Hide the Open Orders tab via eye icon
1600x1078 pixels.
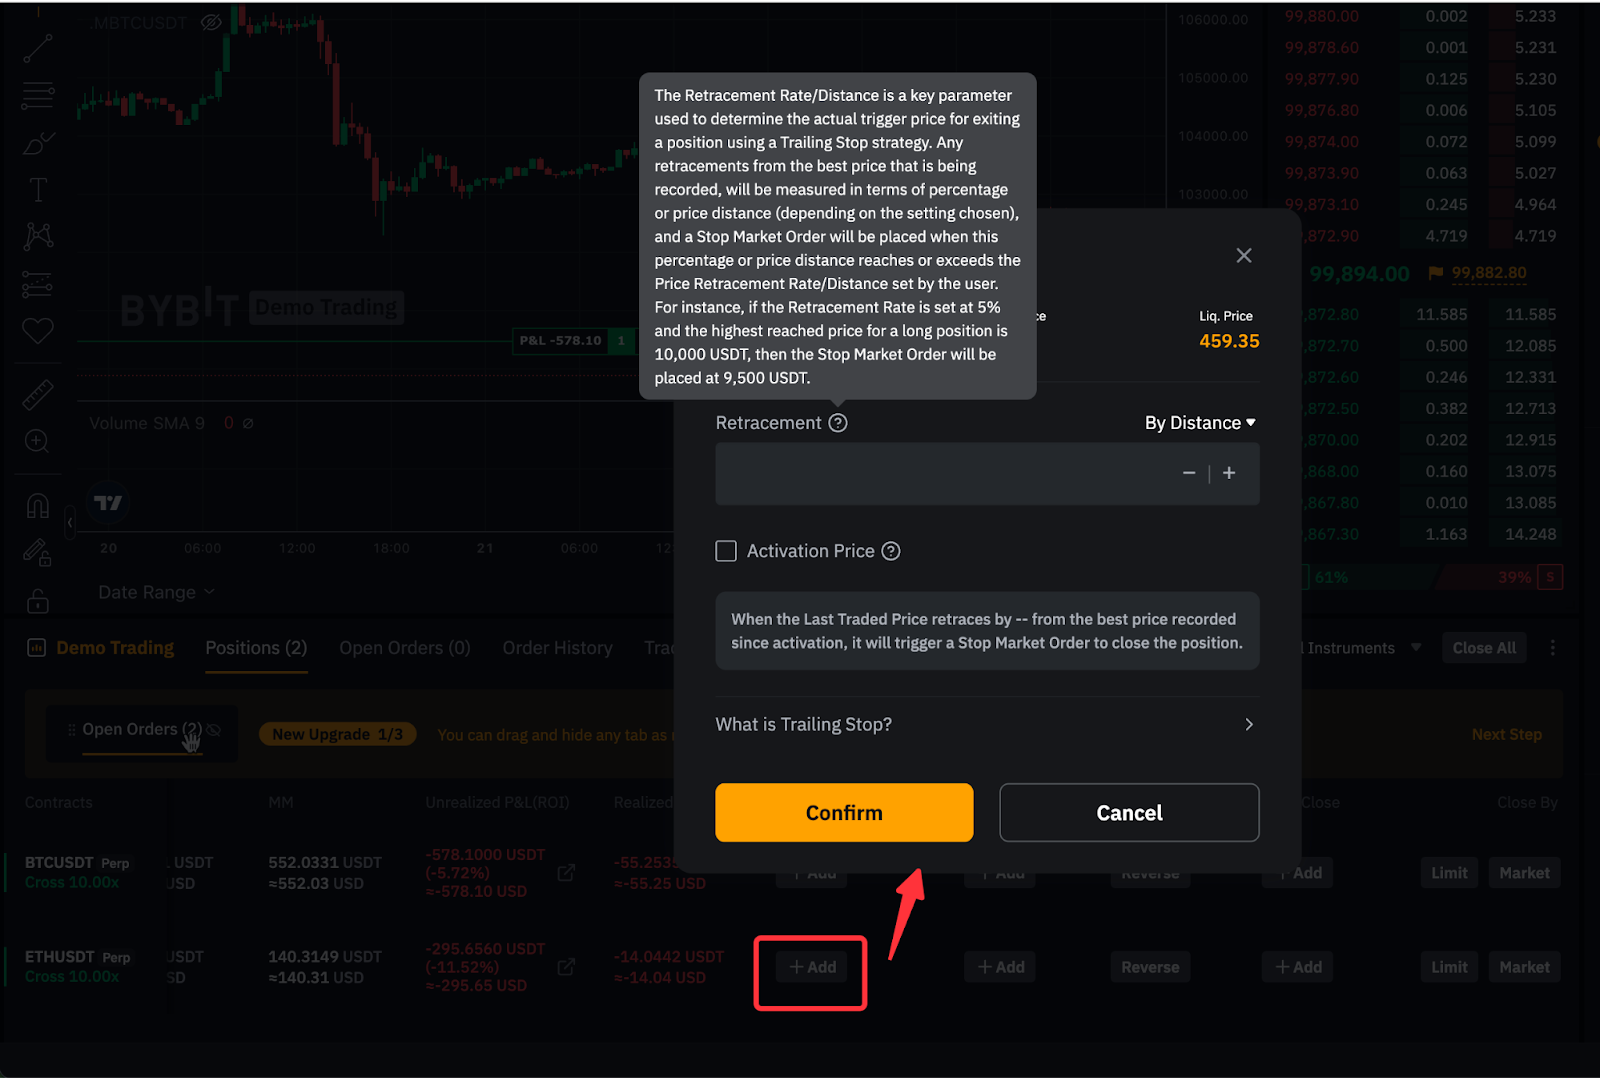[x=214, y=730]
